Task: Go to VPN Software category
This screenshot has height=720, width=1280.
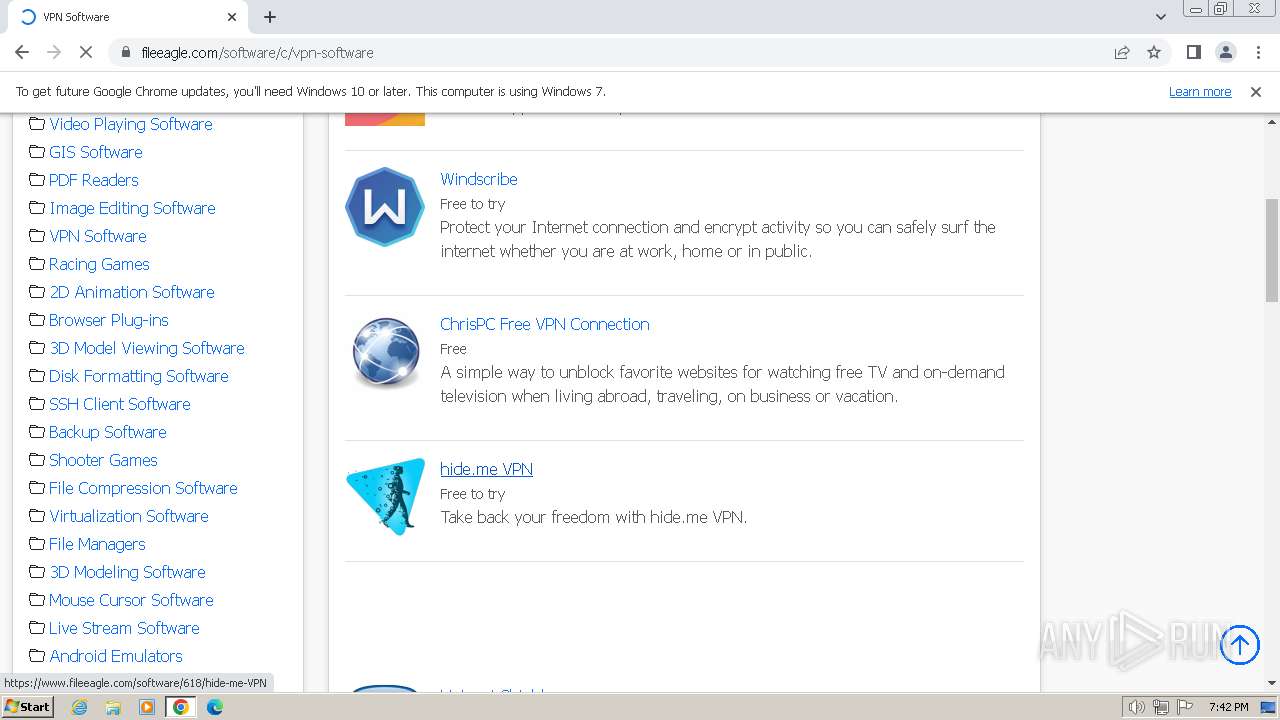Action: coord(98,236)
